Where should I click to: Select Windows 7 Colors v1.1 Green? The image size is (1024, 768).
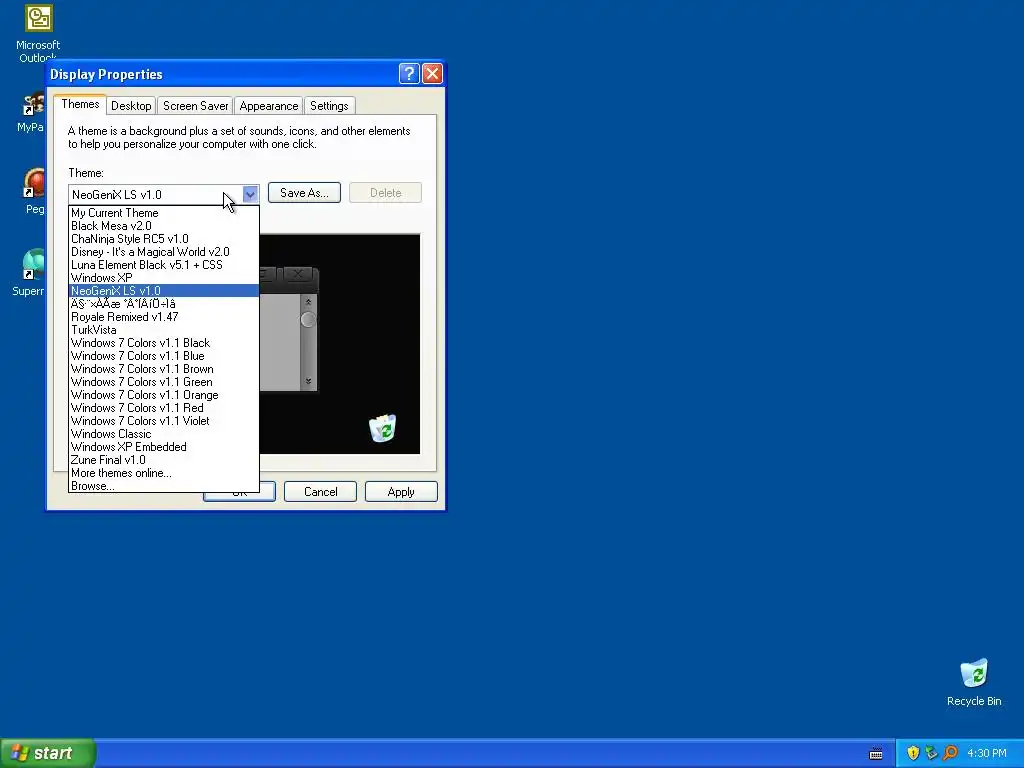click(164, 382)
